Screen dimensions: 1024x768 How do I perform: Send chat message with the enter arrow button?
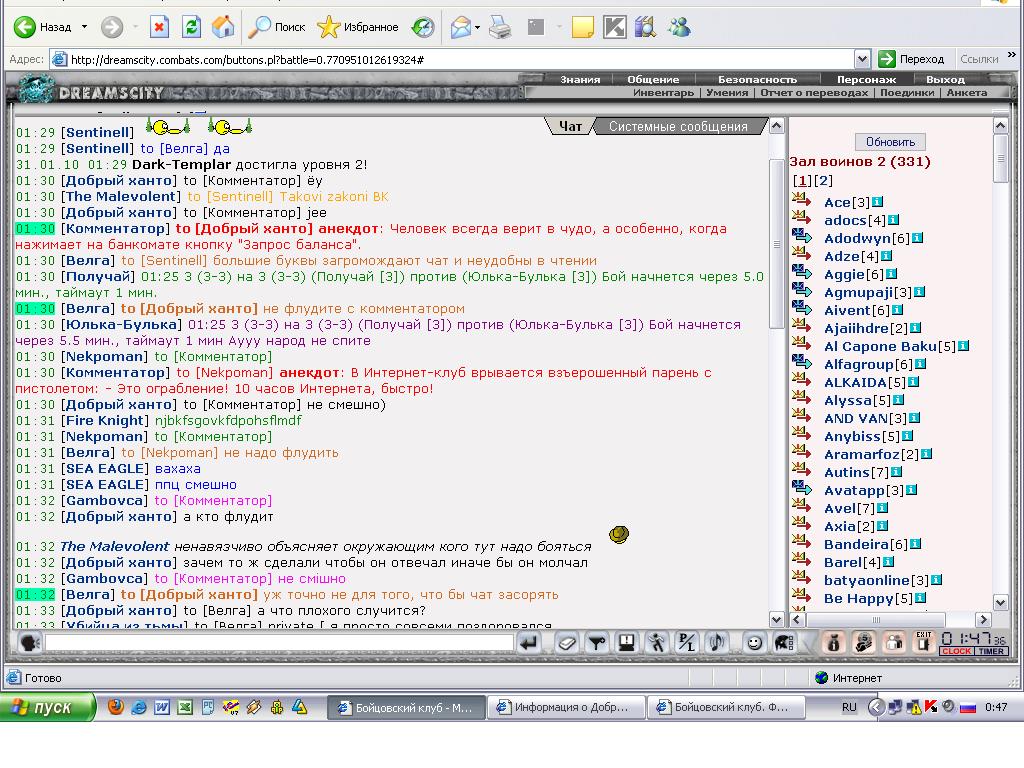pos(530,643)
